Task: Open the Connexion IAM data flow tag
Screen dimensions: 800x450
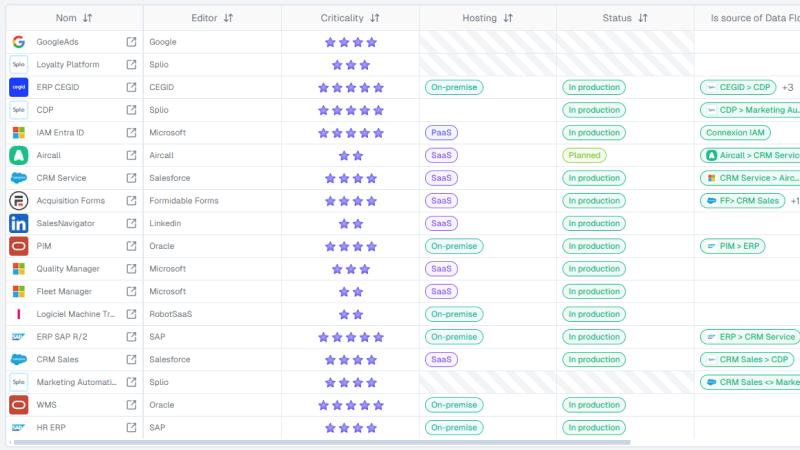Action: click(x=736, y=133)
